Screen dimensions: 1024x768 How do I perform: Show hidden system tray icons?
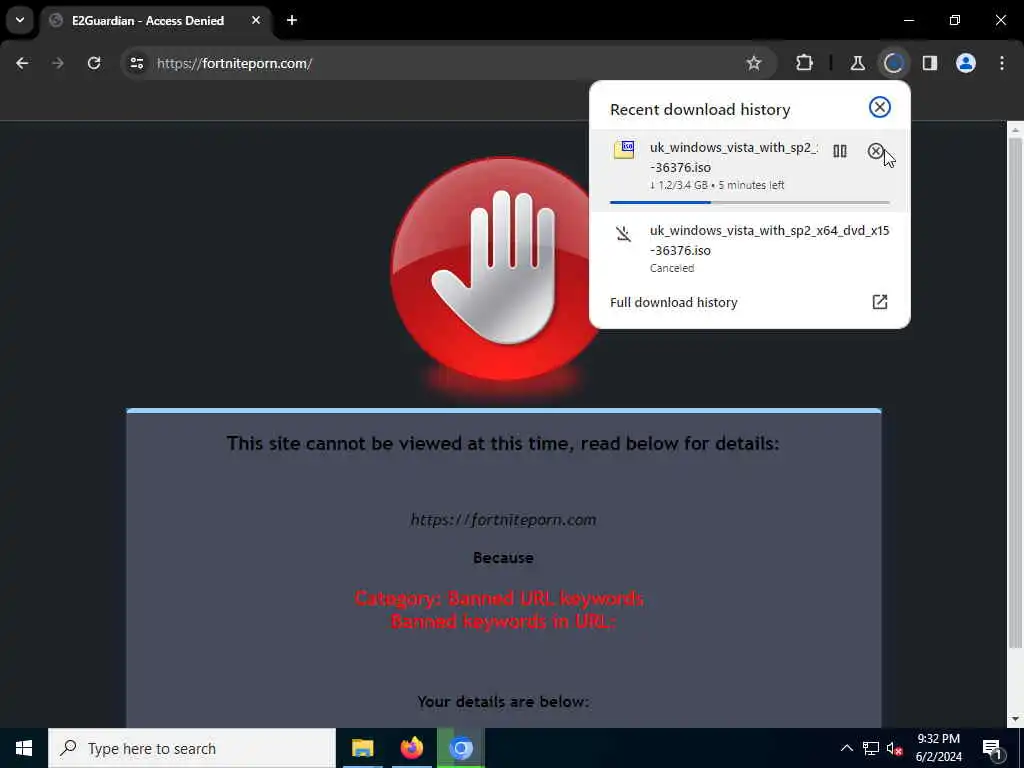(846, 748)
